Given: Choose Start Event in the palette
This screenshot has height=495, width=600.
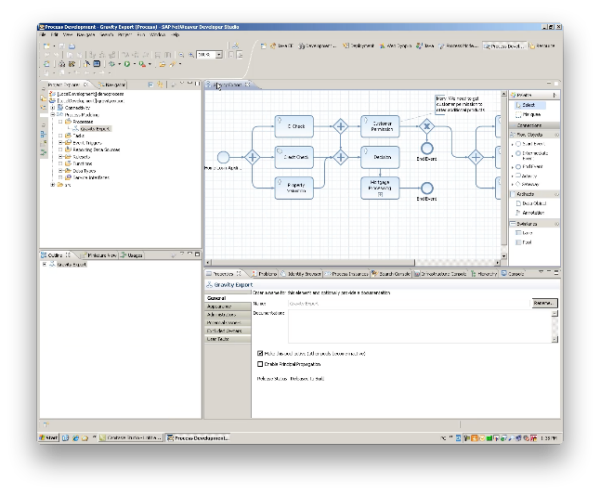Looking at the screenshot, I should coord(530,144).
